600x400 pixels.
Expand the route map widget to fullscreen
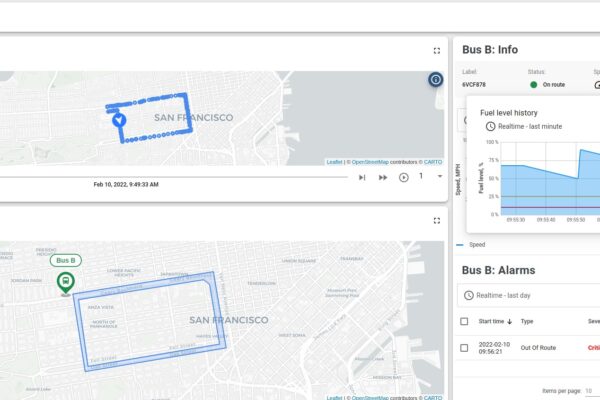click(437, 220)
